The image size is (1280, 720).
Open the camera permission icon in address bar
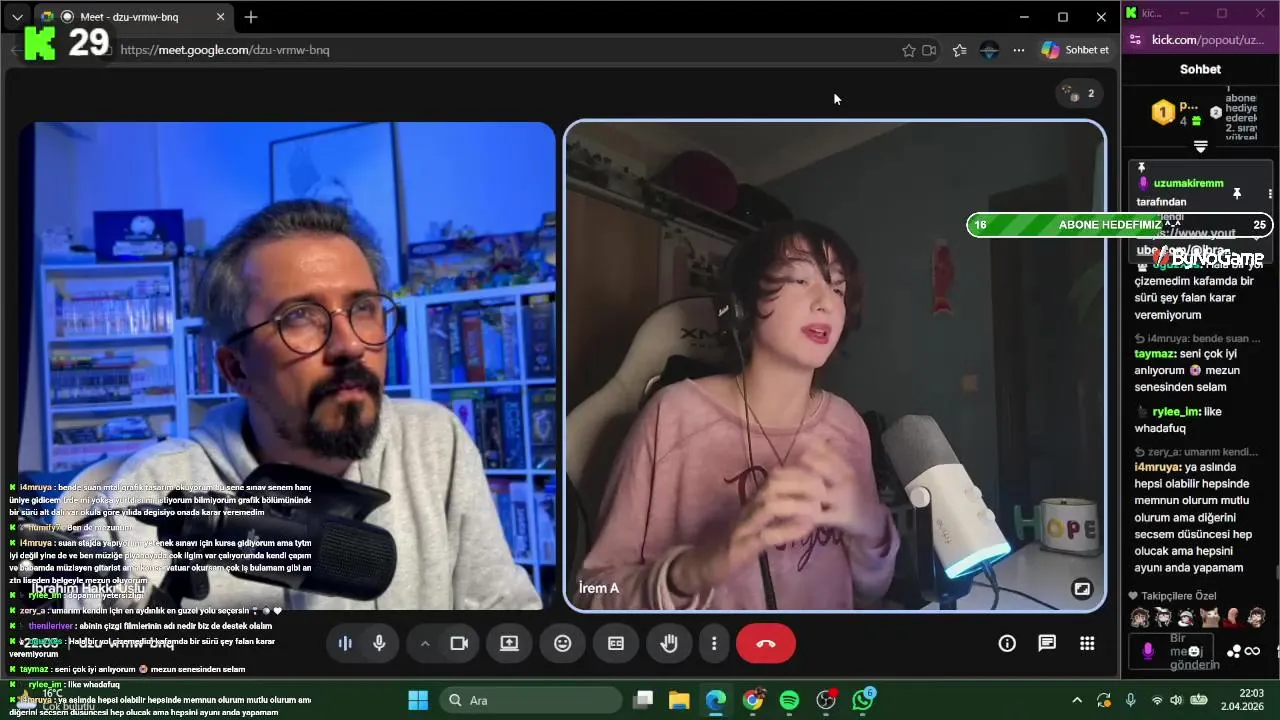[930, 49]
